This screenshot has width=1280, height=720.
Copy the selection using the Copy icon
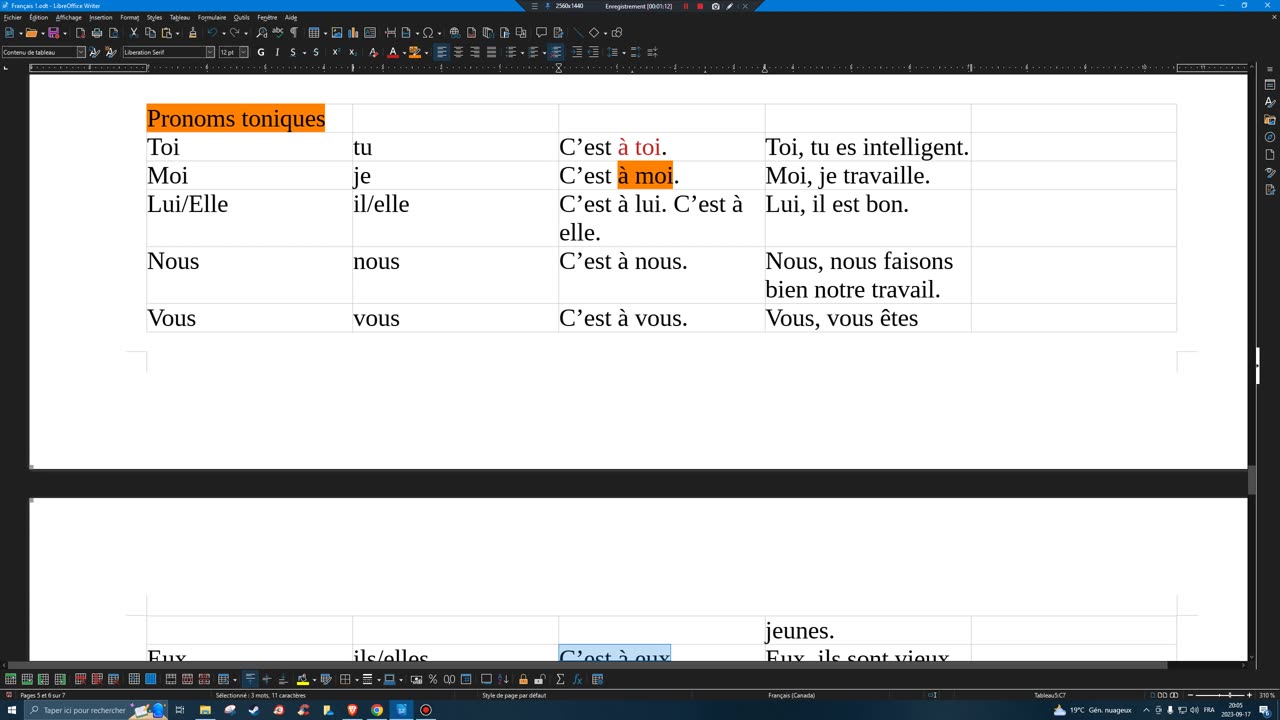(150, 33)
